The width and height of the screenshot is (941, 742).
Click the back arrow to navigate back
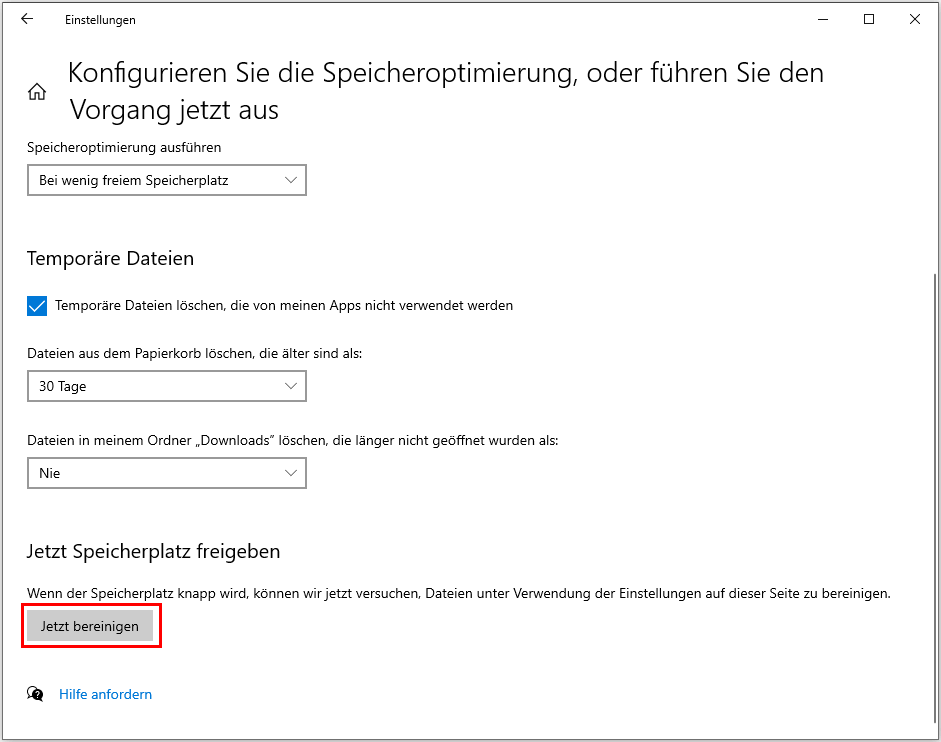(27, 18)
